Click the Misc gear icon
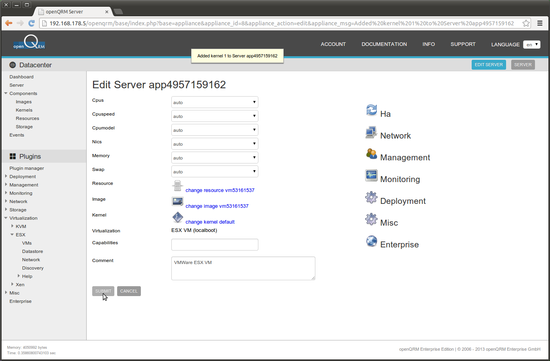The image size is (550, 361). [371, 219]
